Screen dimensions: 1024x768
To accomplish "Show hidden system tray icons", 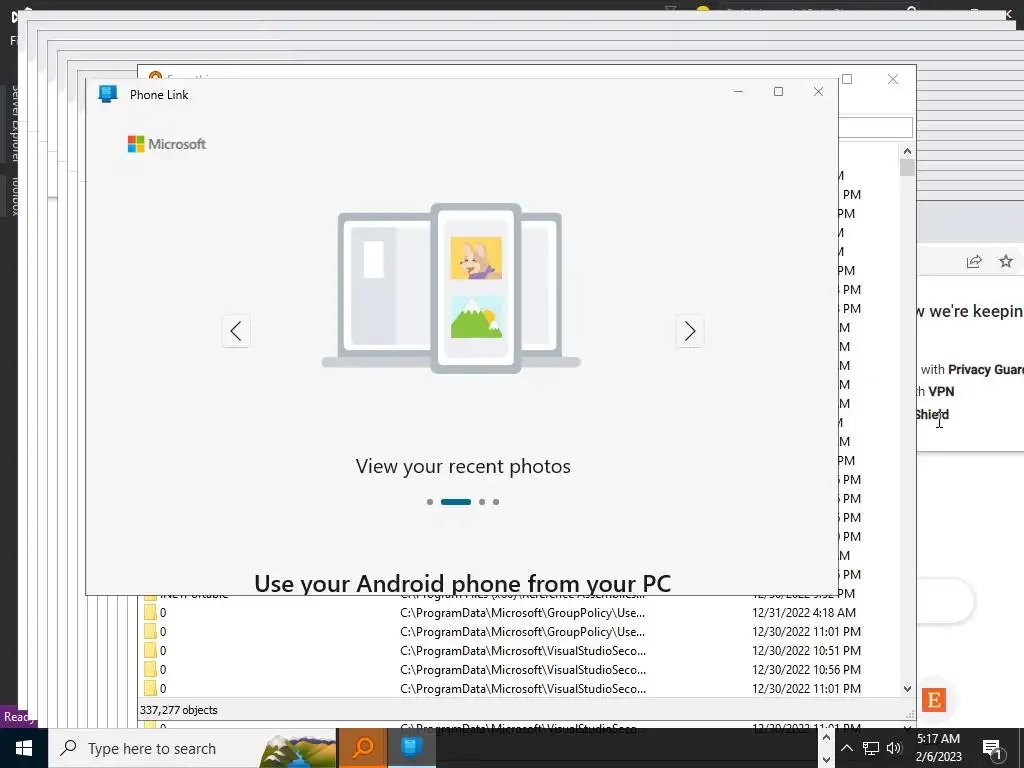I will [x=846, y=748].
